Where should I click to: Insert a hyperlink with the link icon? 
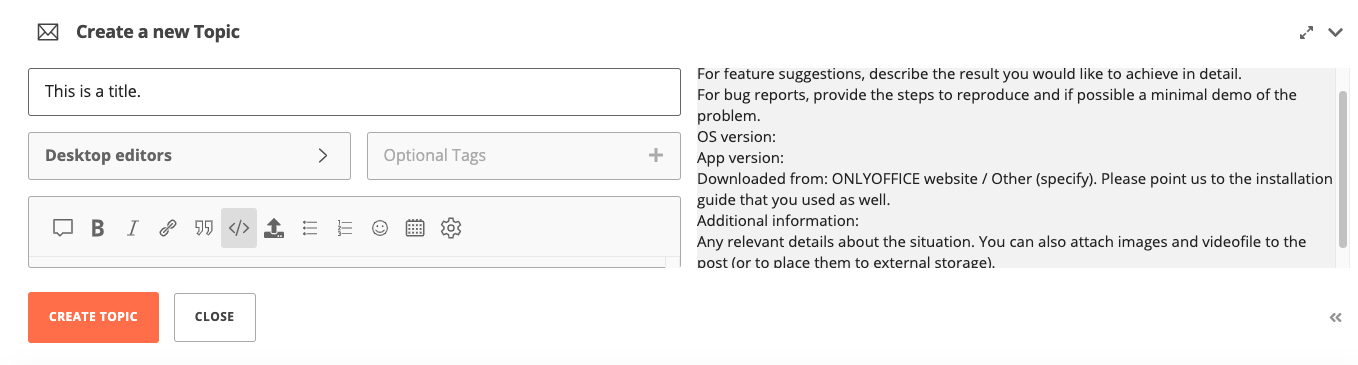168,228
